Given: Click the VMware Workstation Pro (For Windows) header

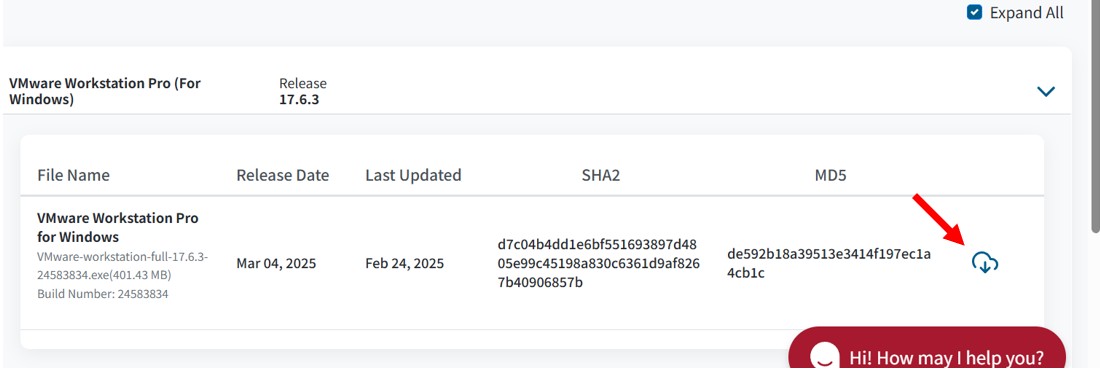Looking at the screenshot, I should coord(105,91).
